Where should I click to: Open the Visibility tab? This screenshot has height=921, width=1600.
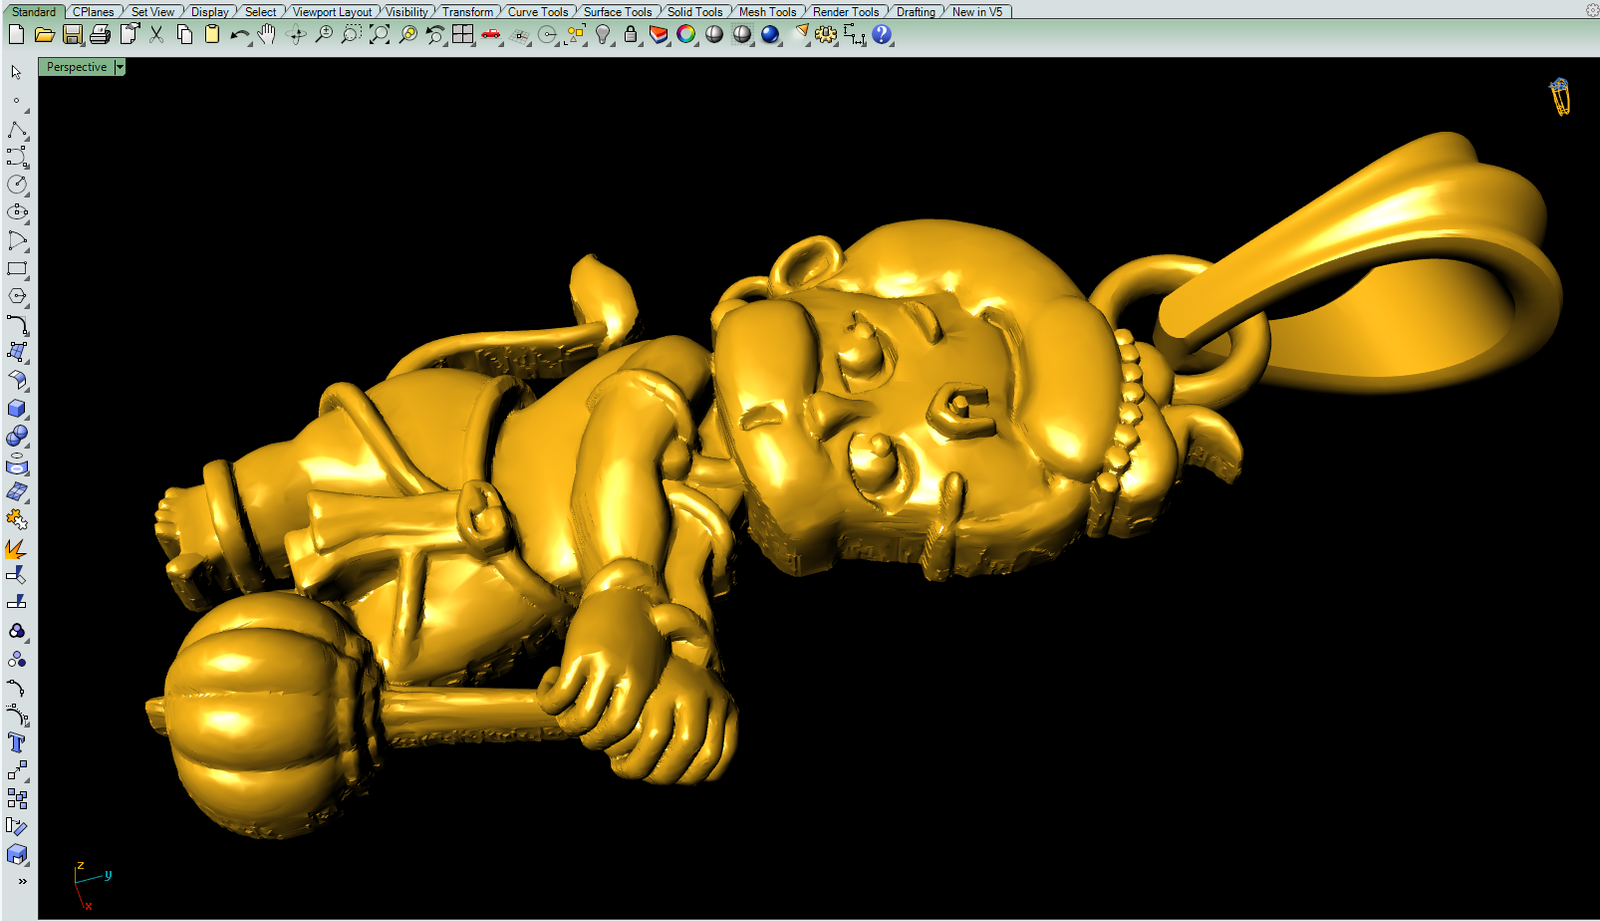tap(407, 12)
